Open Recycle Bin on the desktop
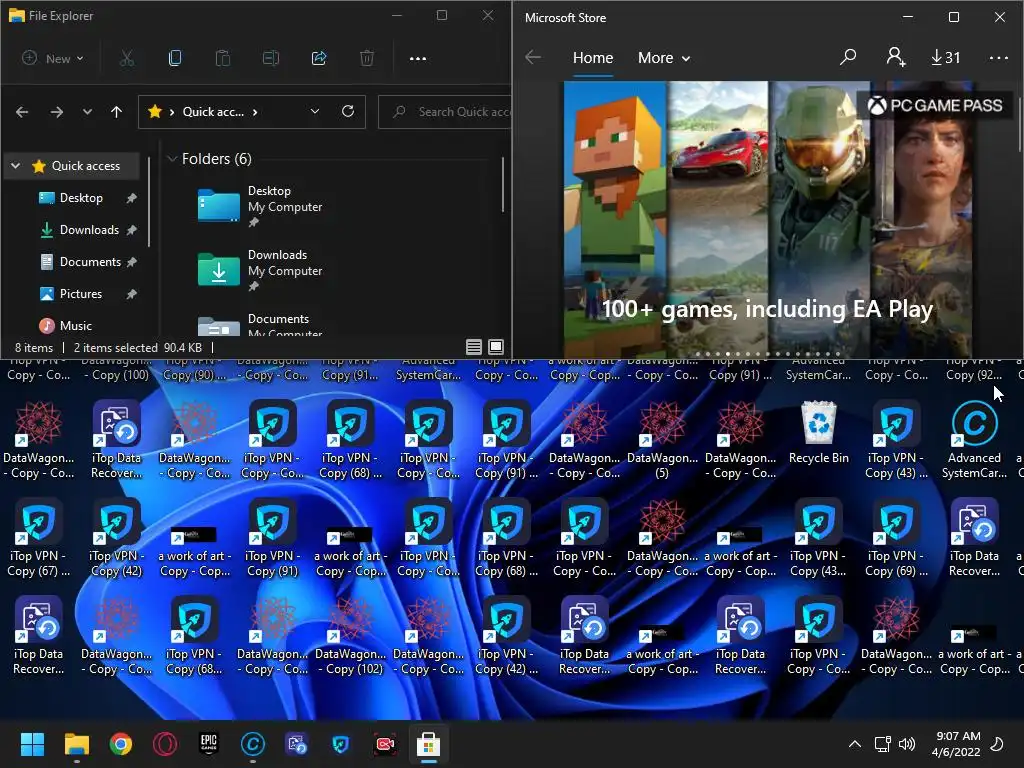This screenshot has height=768, width=1024. point(819,434)
